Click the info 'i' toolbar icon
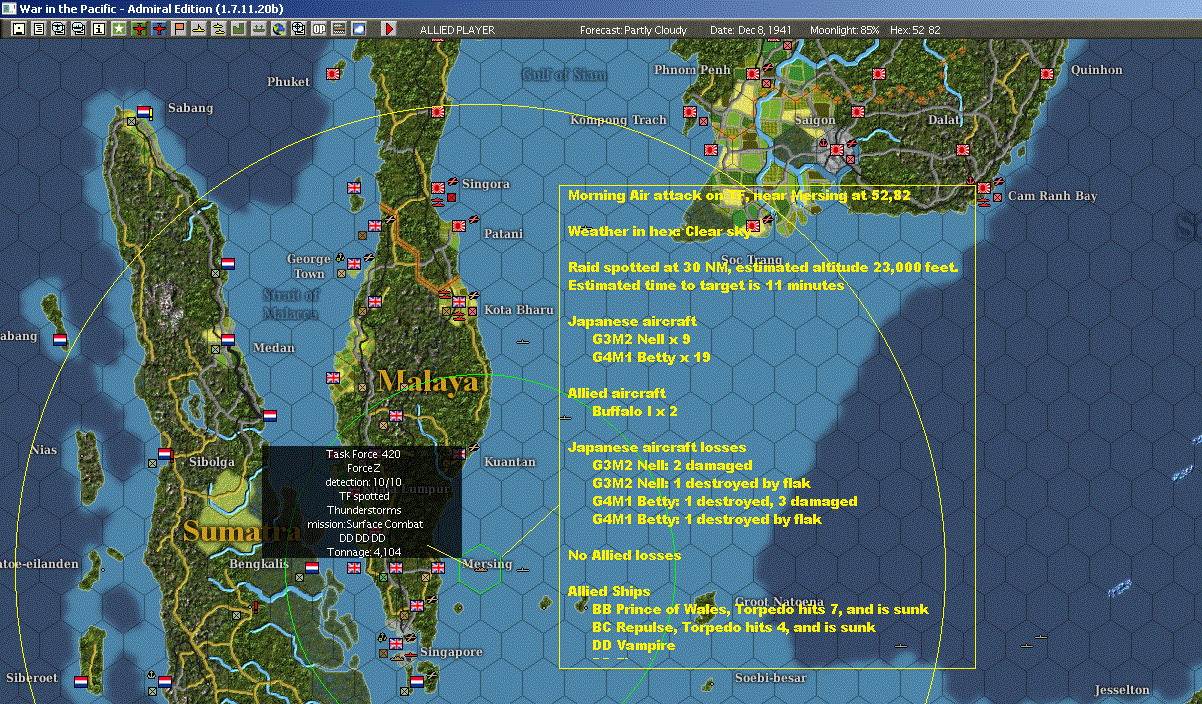 point(99,30)
